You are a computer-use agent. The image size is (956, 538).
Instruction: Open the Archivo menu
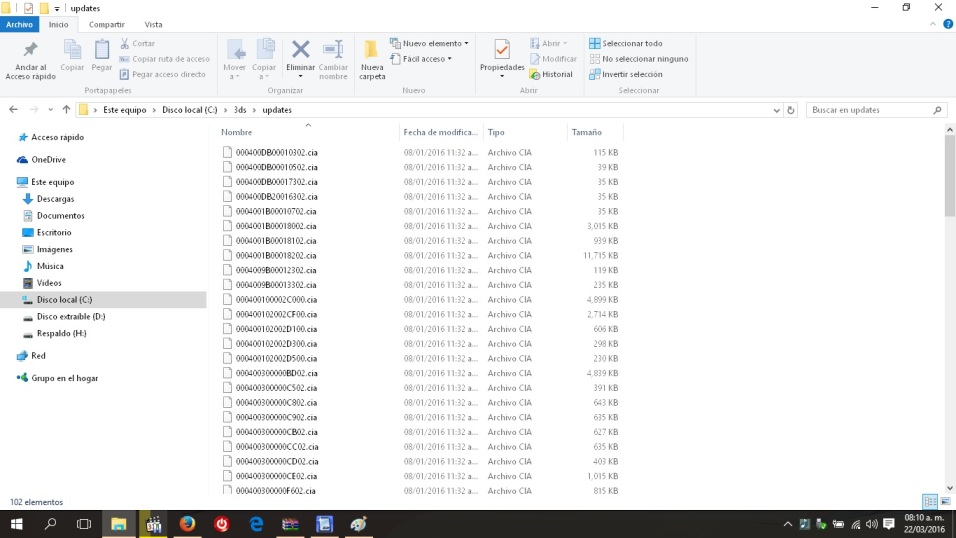[20, 24]
